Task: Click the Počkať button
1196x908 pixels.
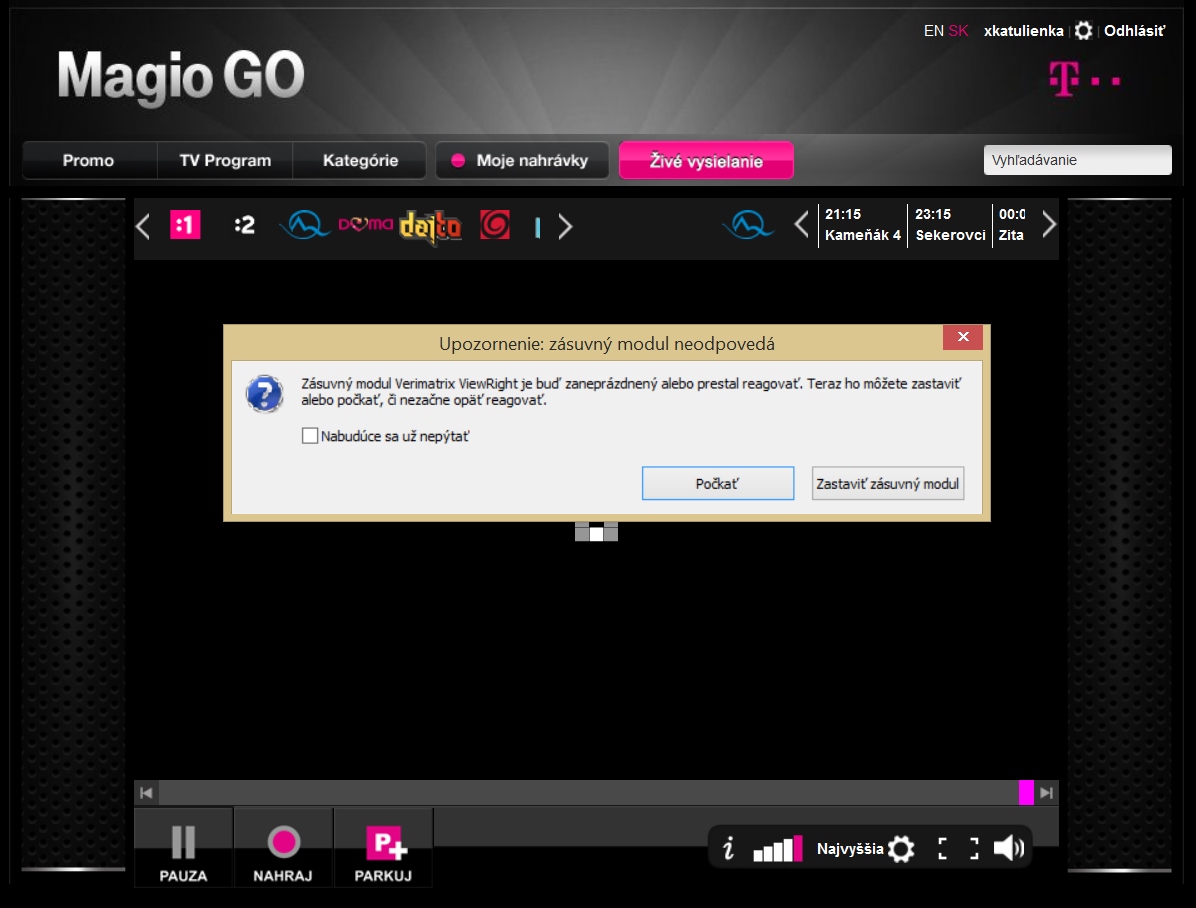Action: (718, 483)
